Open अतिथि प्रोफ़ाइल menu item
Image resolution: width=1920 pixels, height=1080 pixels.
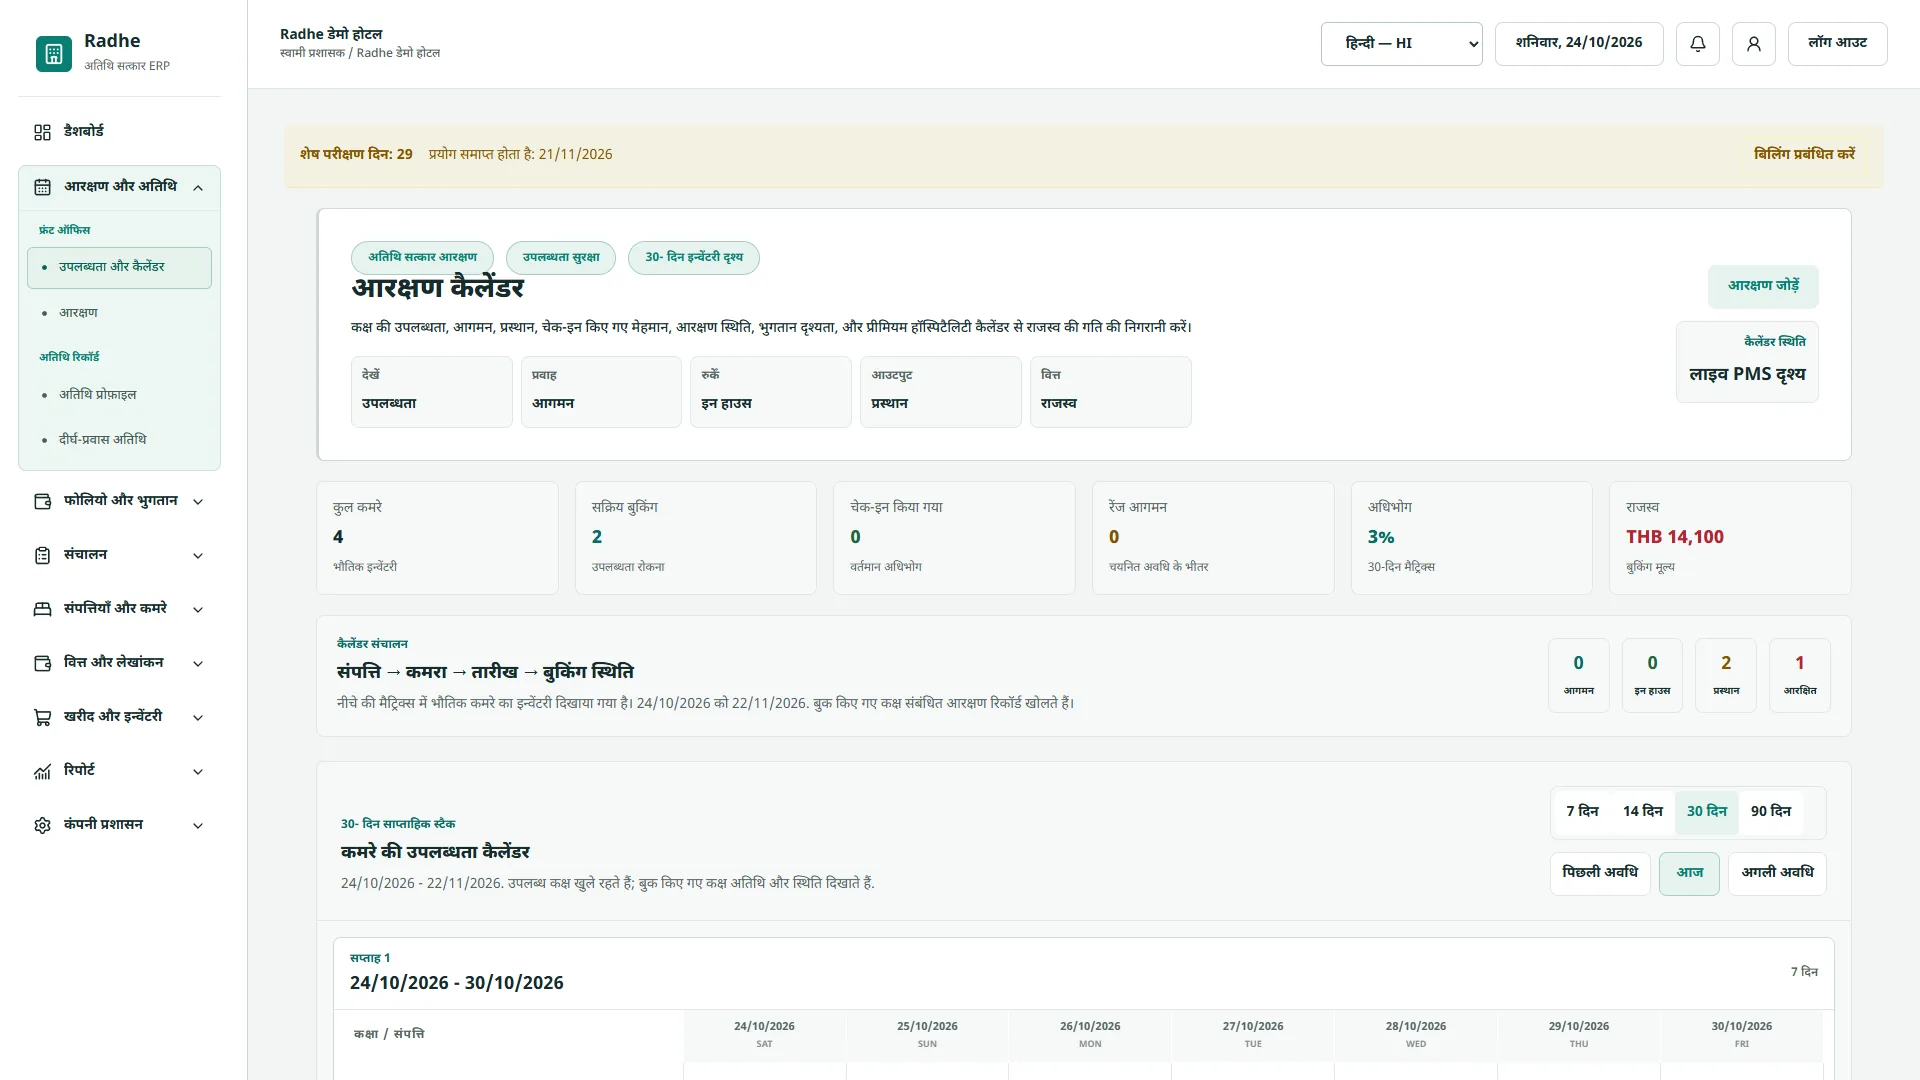119,395
